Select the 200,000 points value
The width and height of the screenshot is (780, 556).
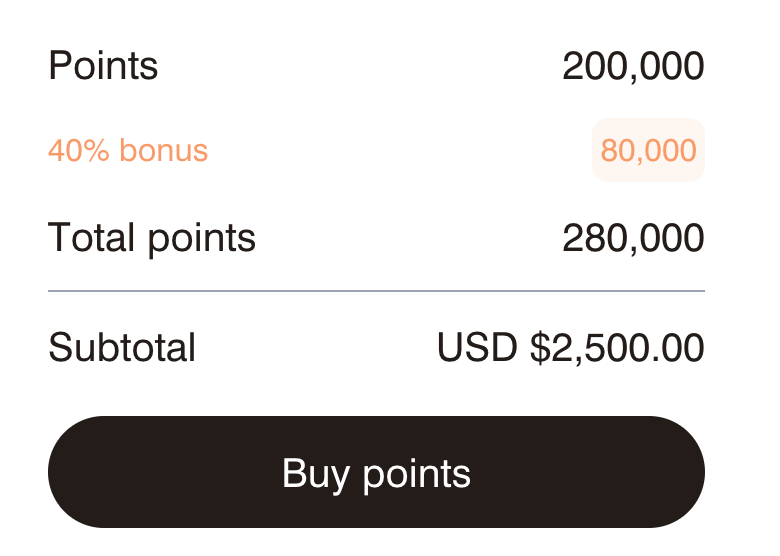(x=633, y=66)
